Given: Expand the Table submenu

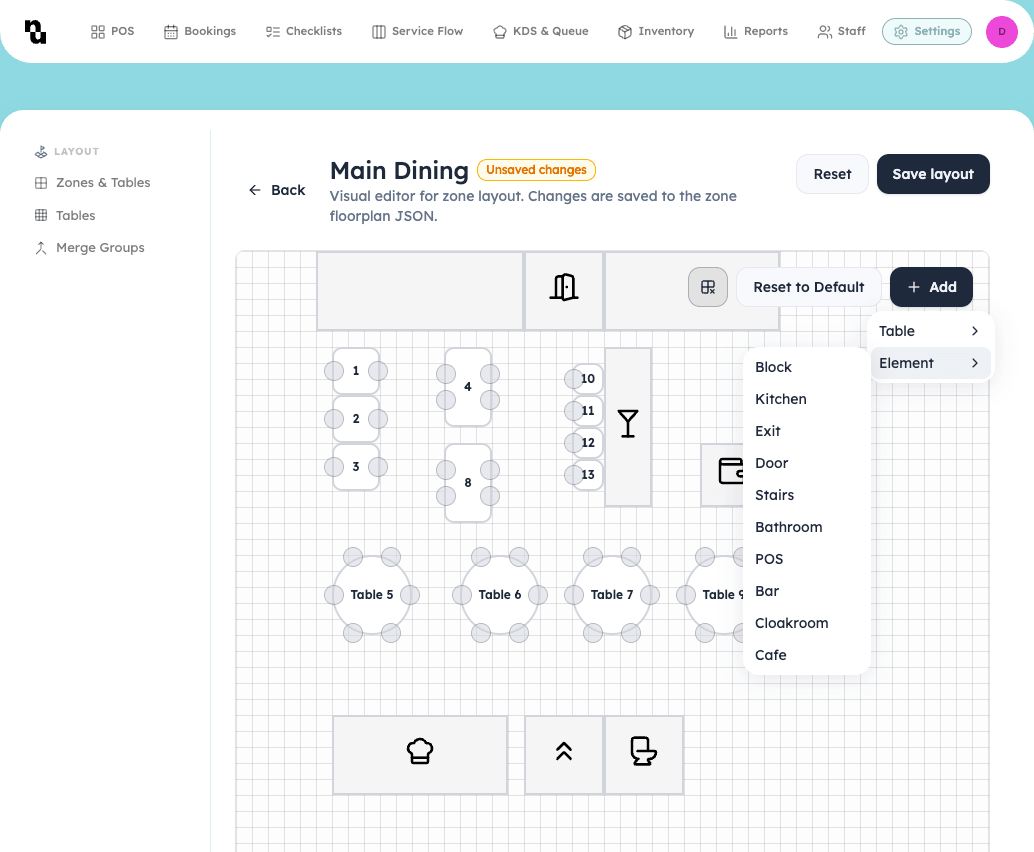Looking at the screenshot, I should click(930, 331).
